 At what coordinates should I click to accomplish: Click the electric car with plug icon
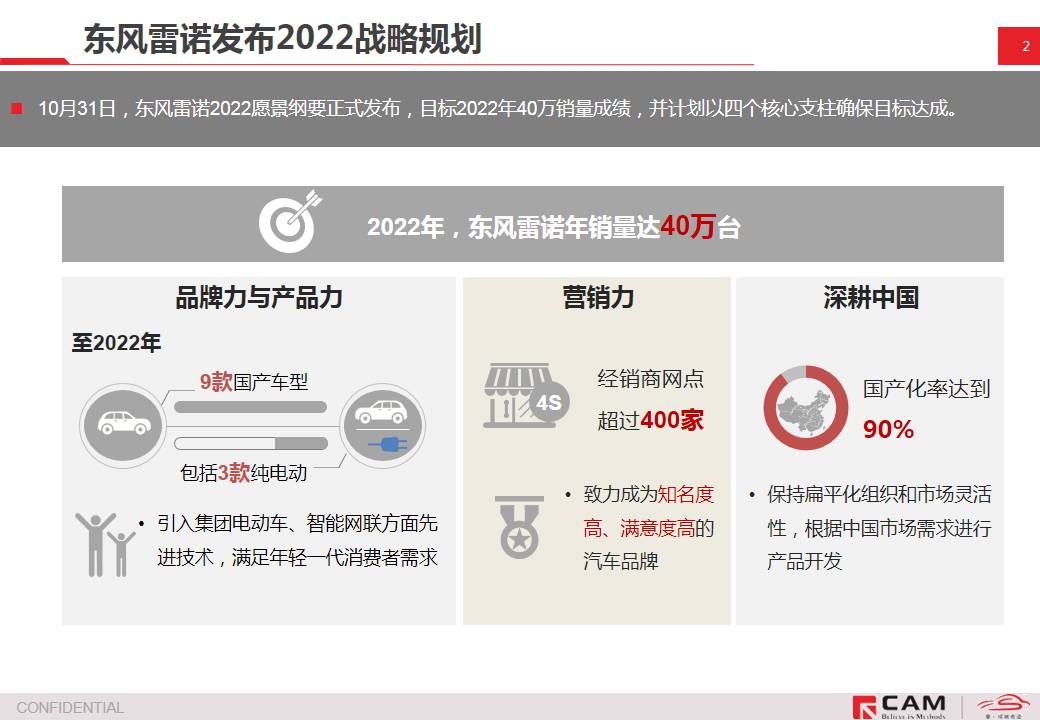pyautogui.click(x=382, y=425)
